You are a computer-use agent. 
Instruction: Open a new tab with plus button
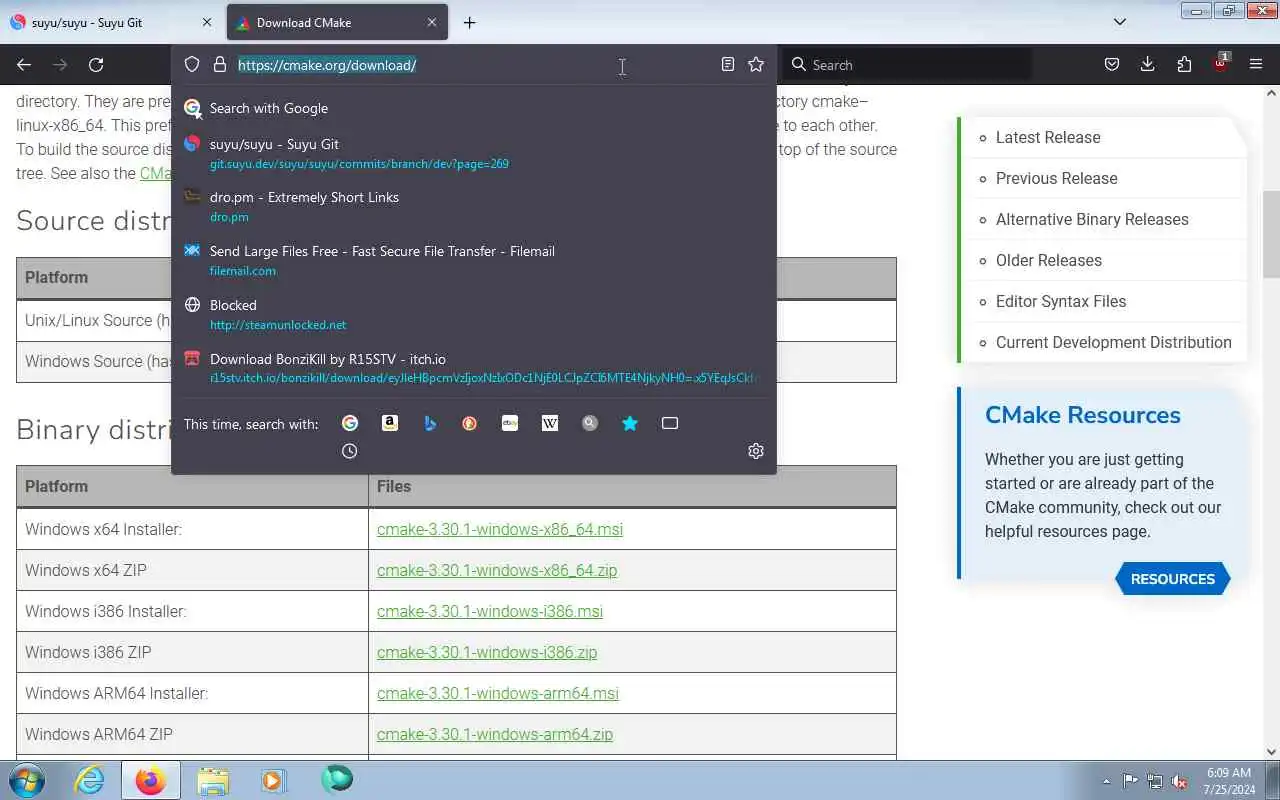[x=469, y=22]
